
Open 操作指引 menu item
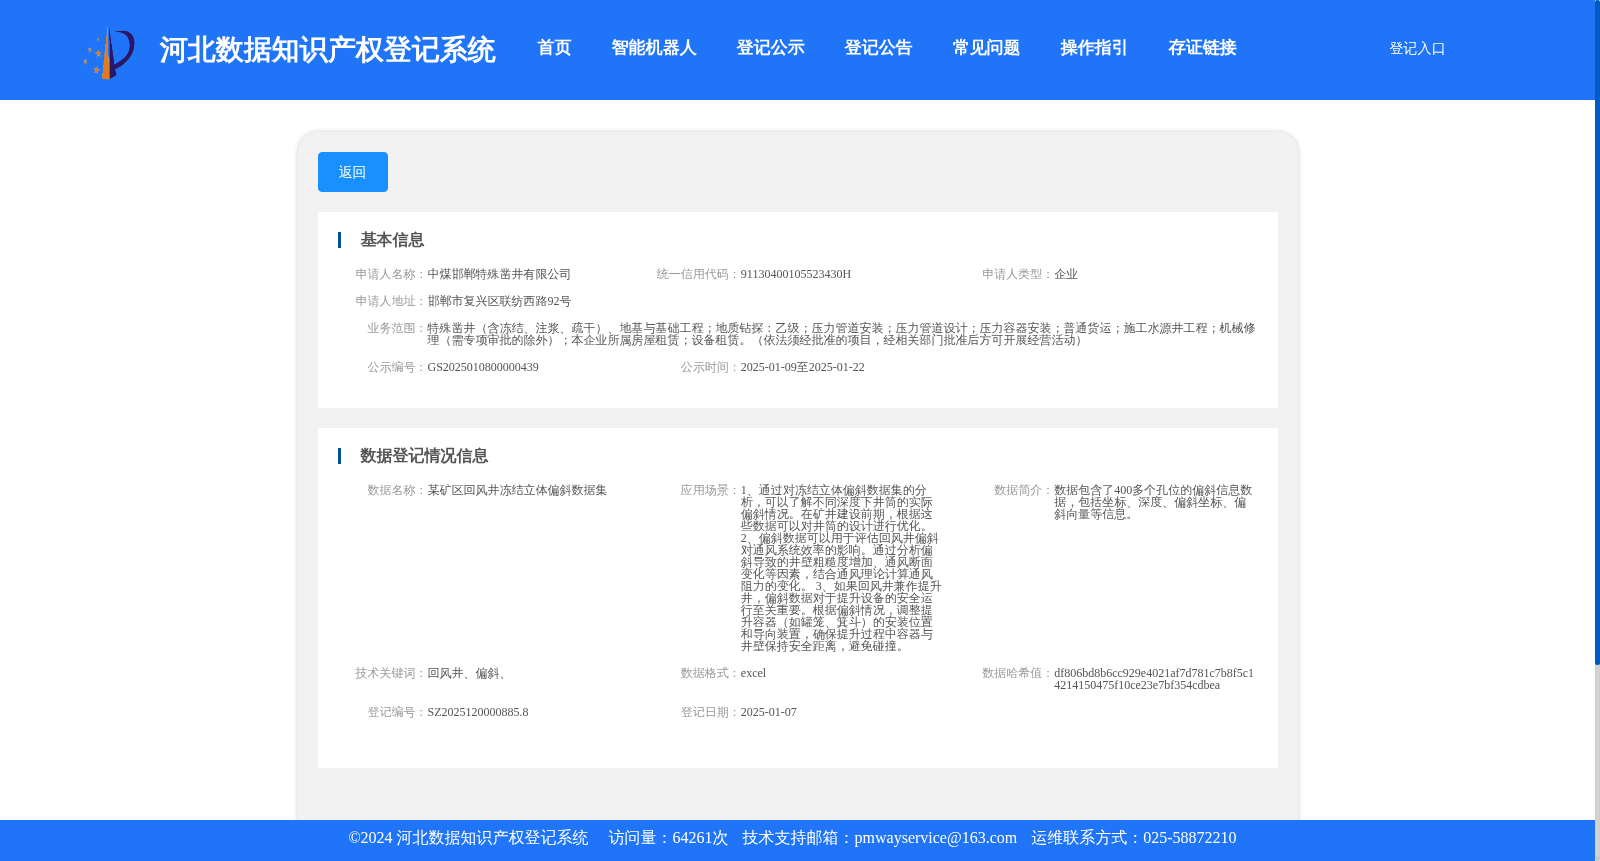pyautogui.click(x=1094, y=48)
